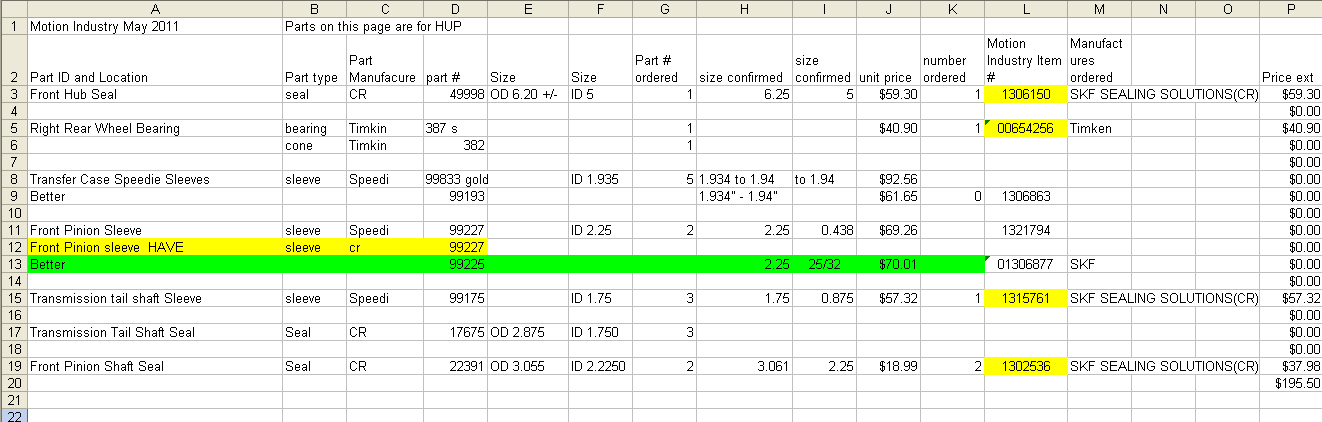1322x422 pixels.
Task: Select row 22 header
Action: [13, 415]
